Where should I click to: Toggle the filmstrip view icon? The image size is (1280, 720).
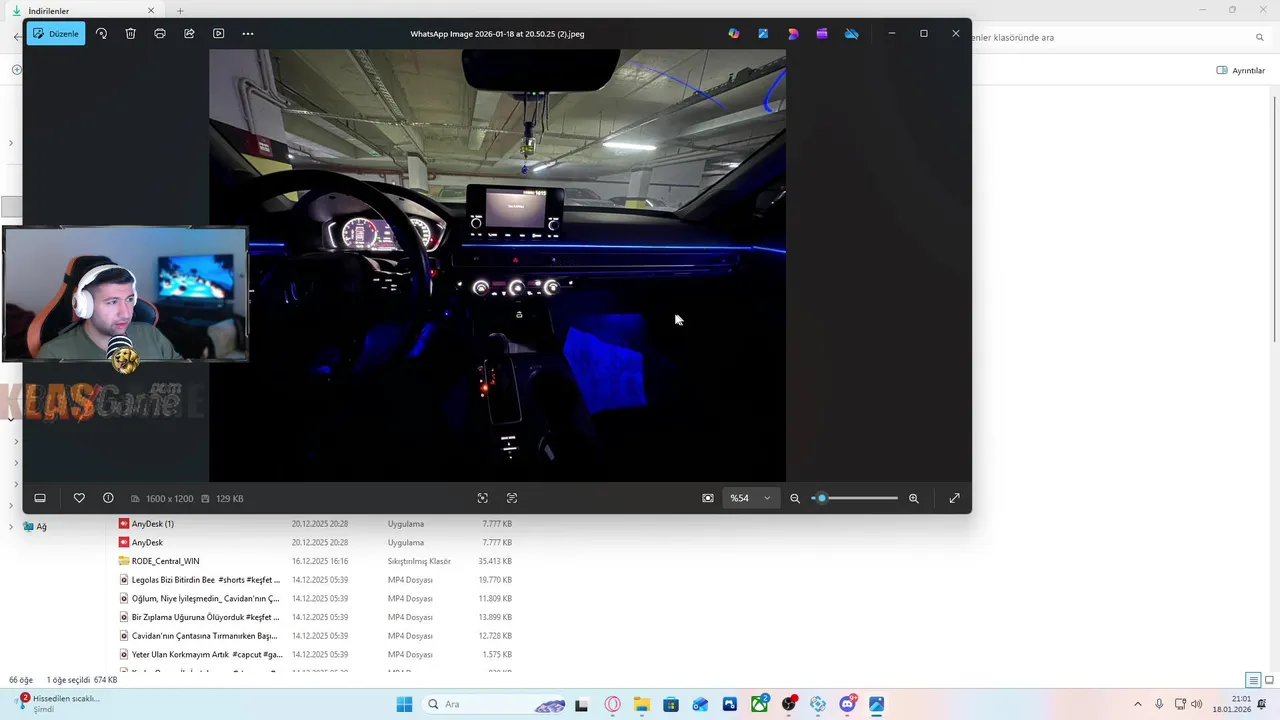point(40,498)
